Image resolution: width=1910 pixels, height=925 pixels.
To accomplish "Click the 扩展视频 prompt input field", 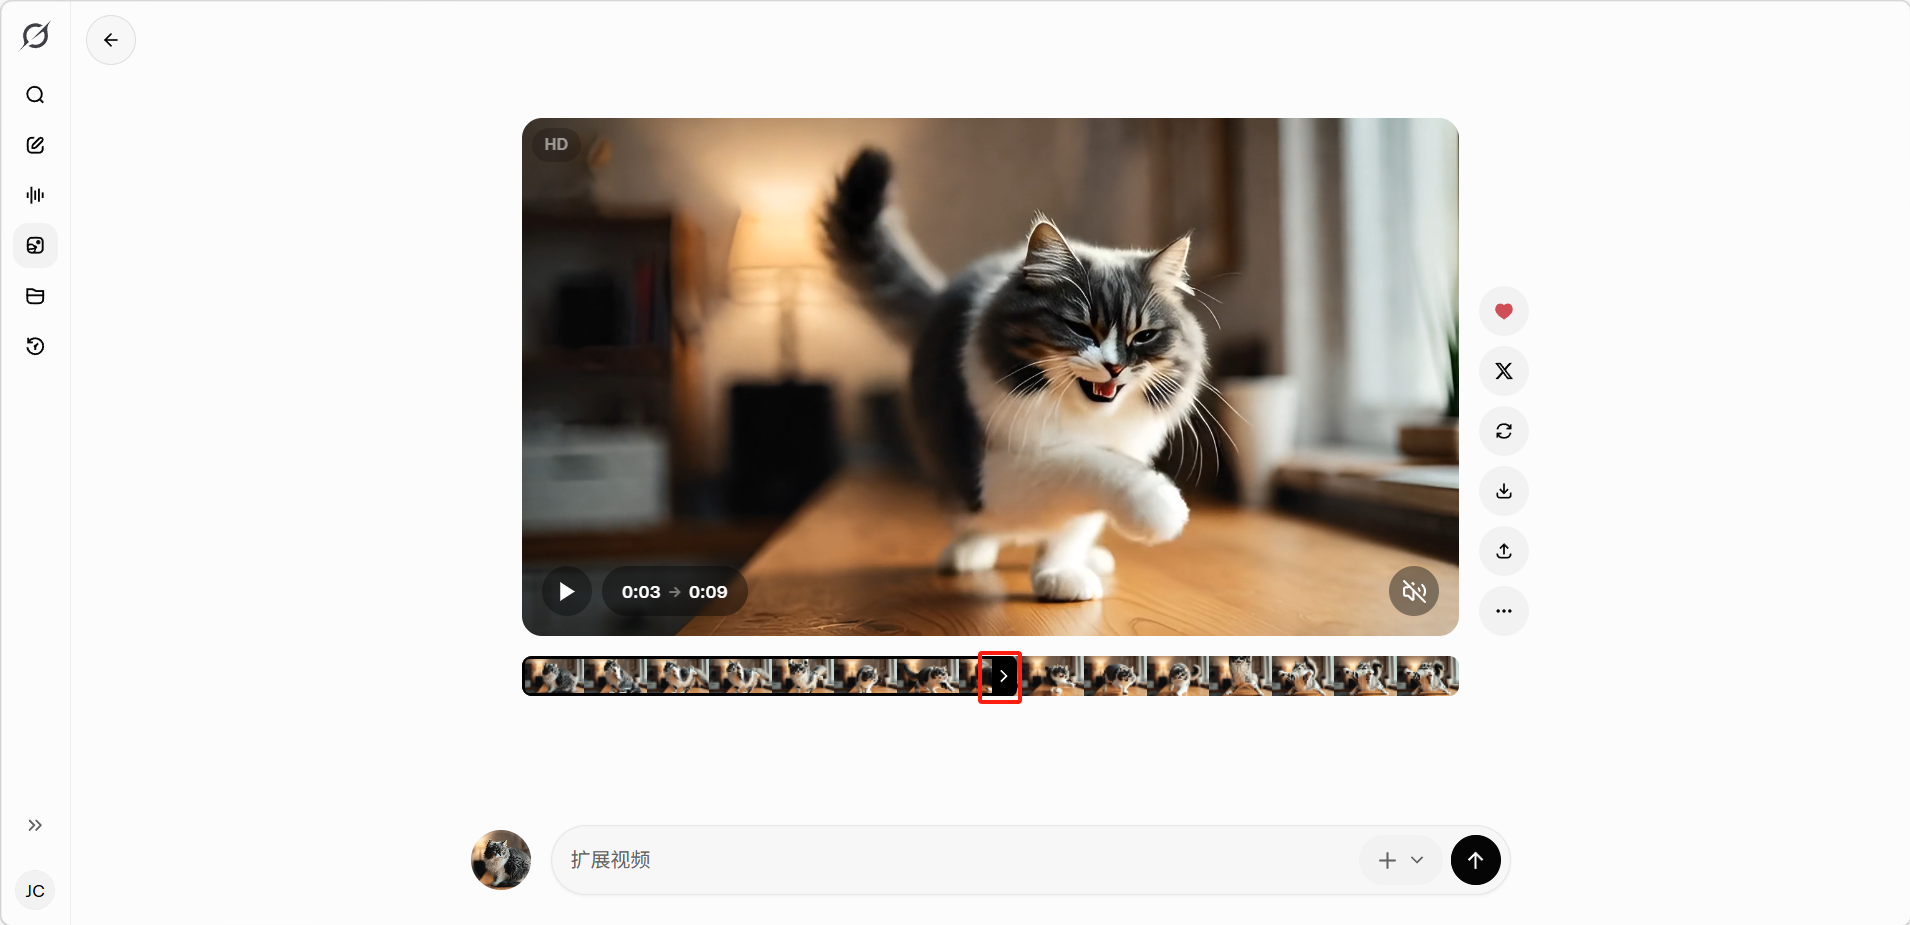I will click(950, 860).
